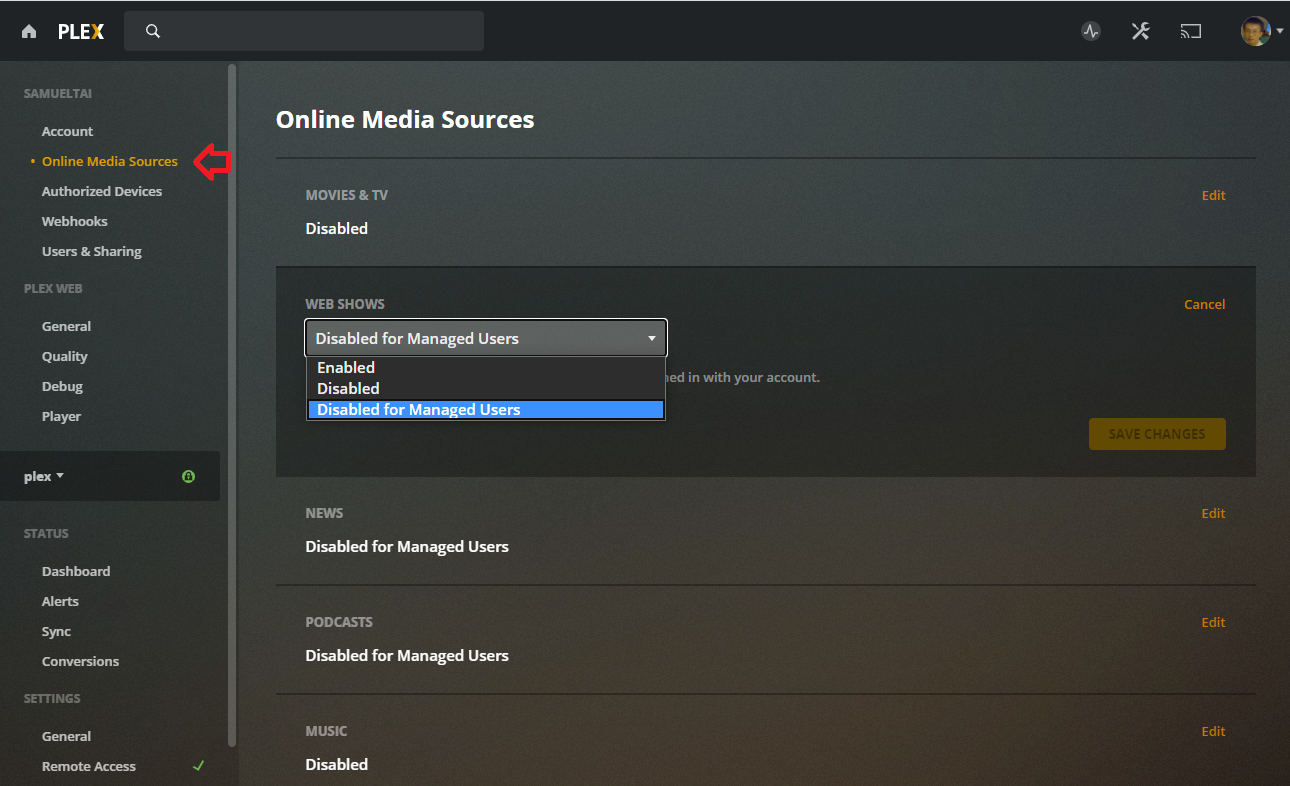Click in the top search field

304,31
